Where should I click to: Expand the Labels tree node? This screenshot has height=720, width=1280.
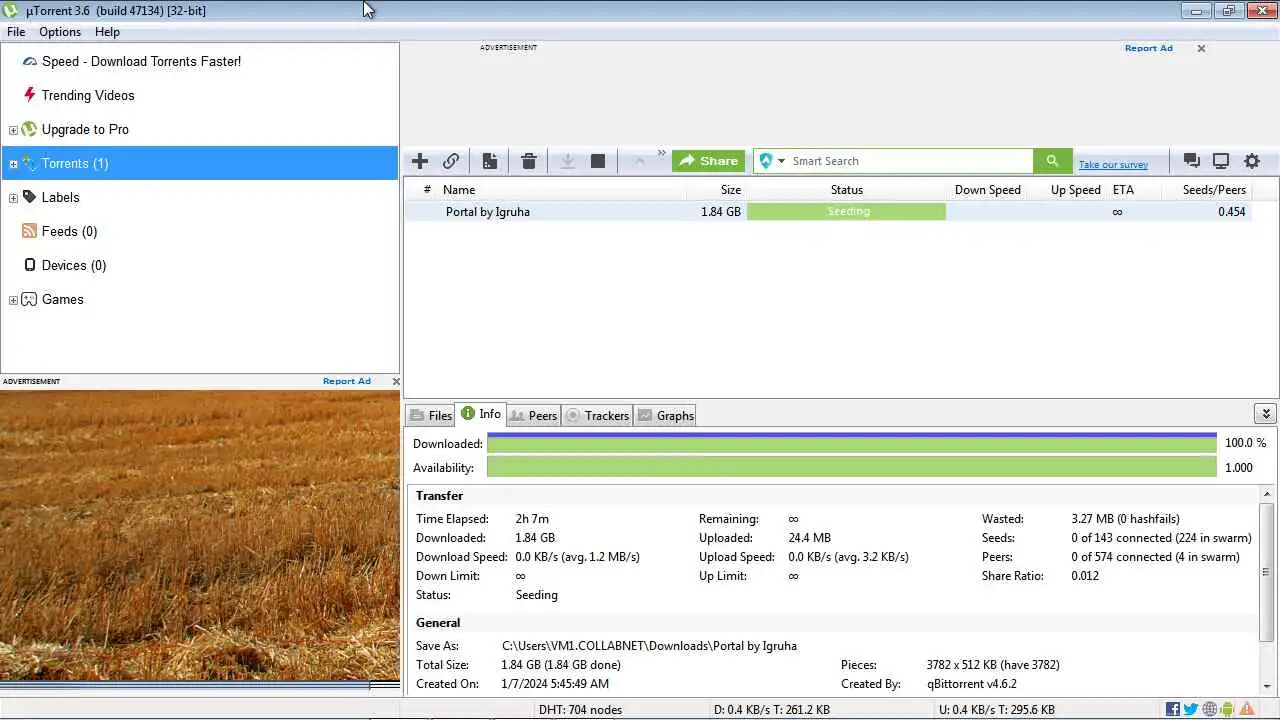pyautogui.click(x=13, y=198)
